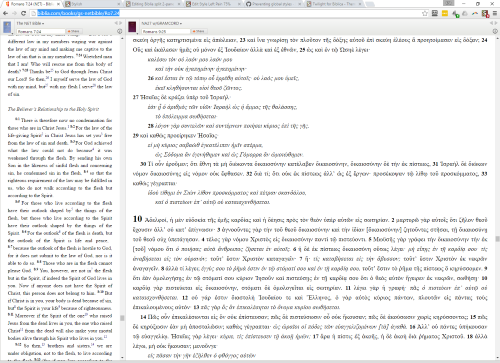
Task: Click the address bar URL
Action: point(78,13)
